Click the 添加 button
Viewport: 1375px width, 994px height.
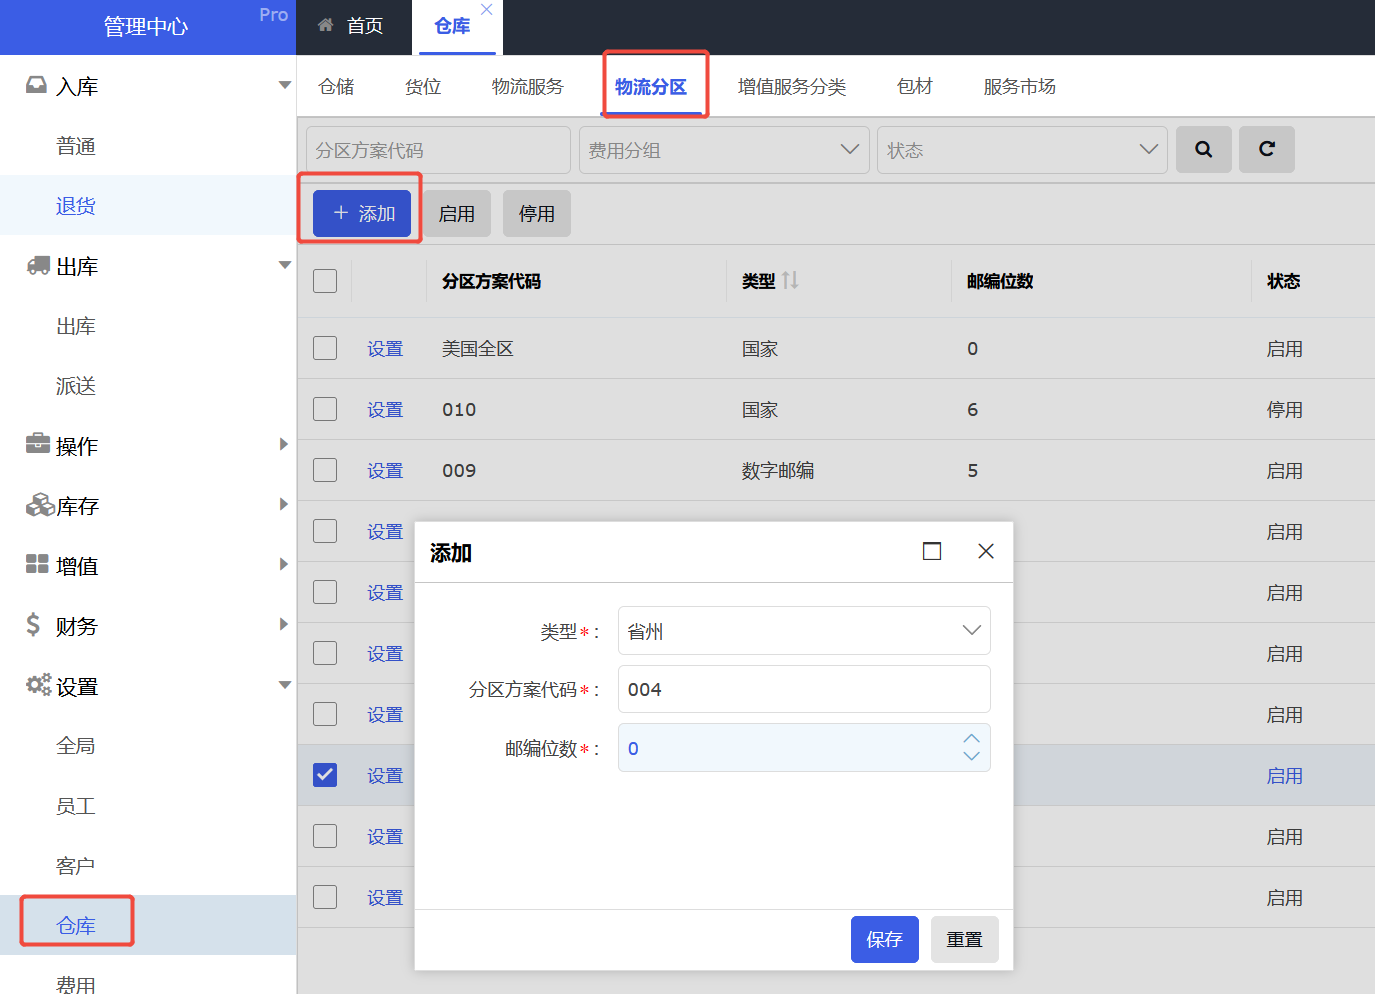[362, 213]
